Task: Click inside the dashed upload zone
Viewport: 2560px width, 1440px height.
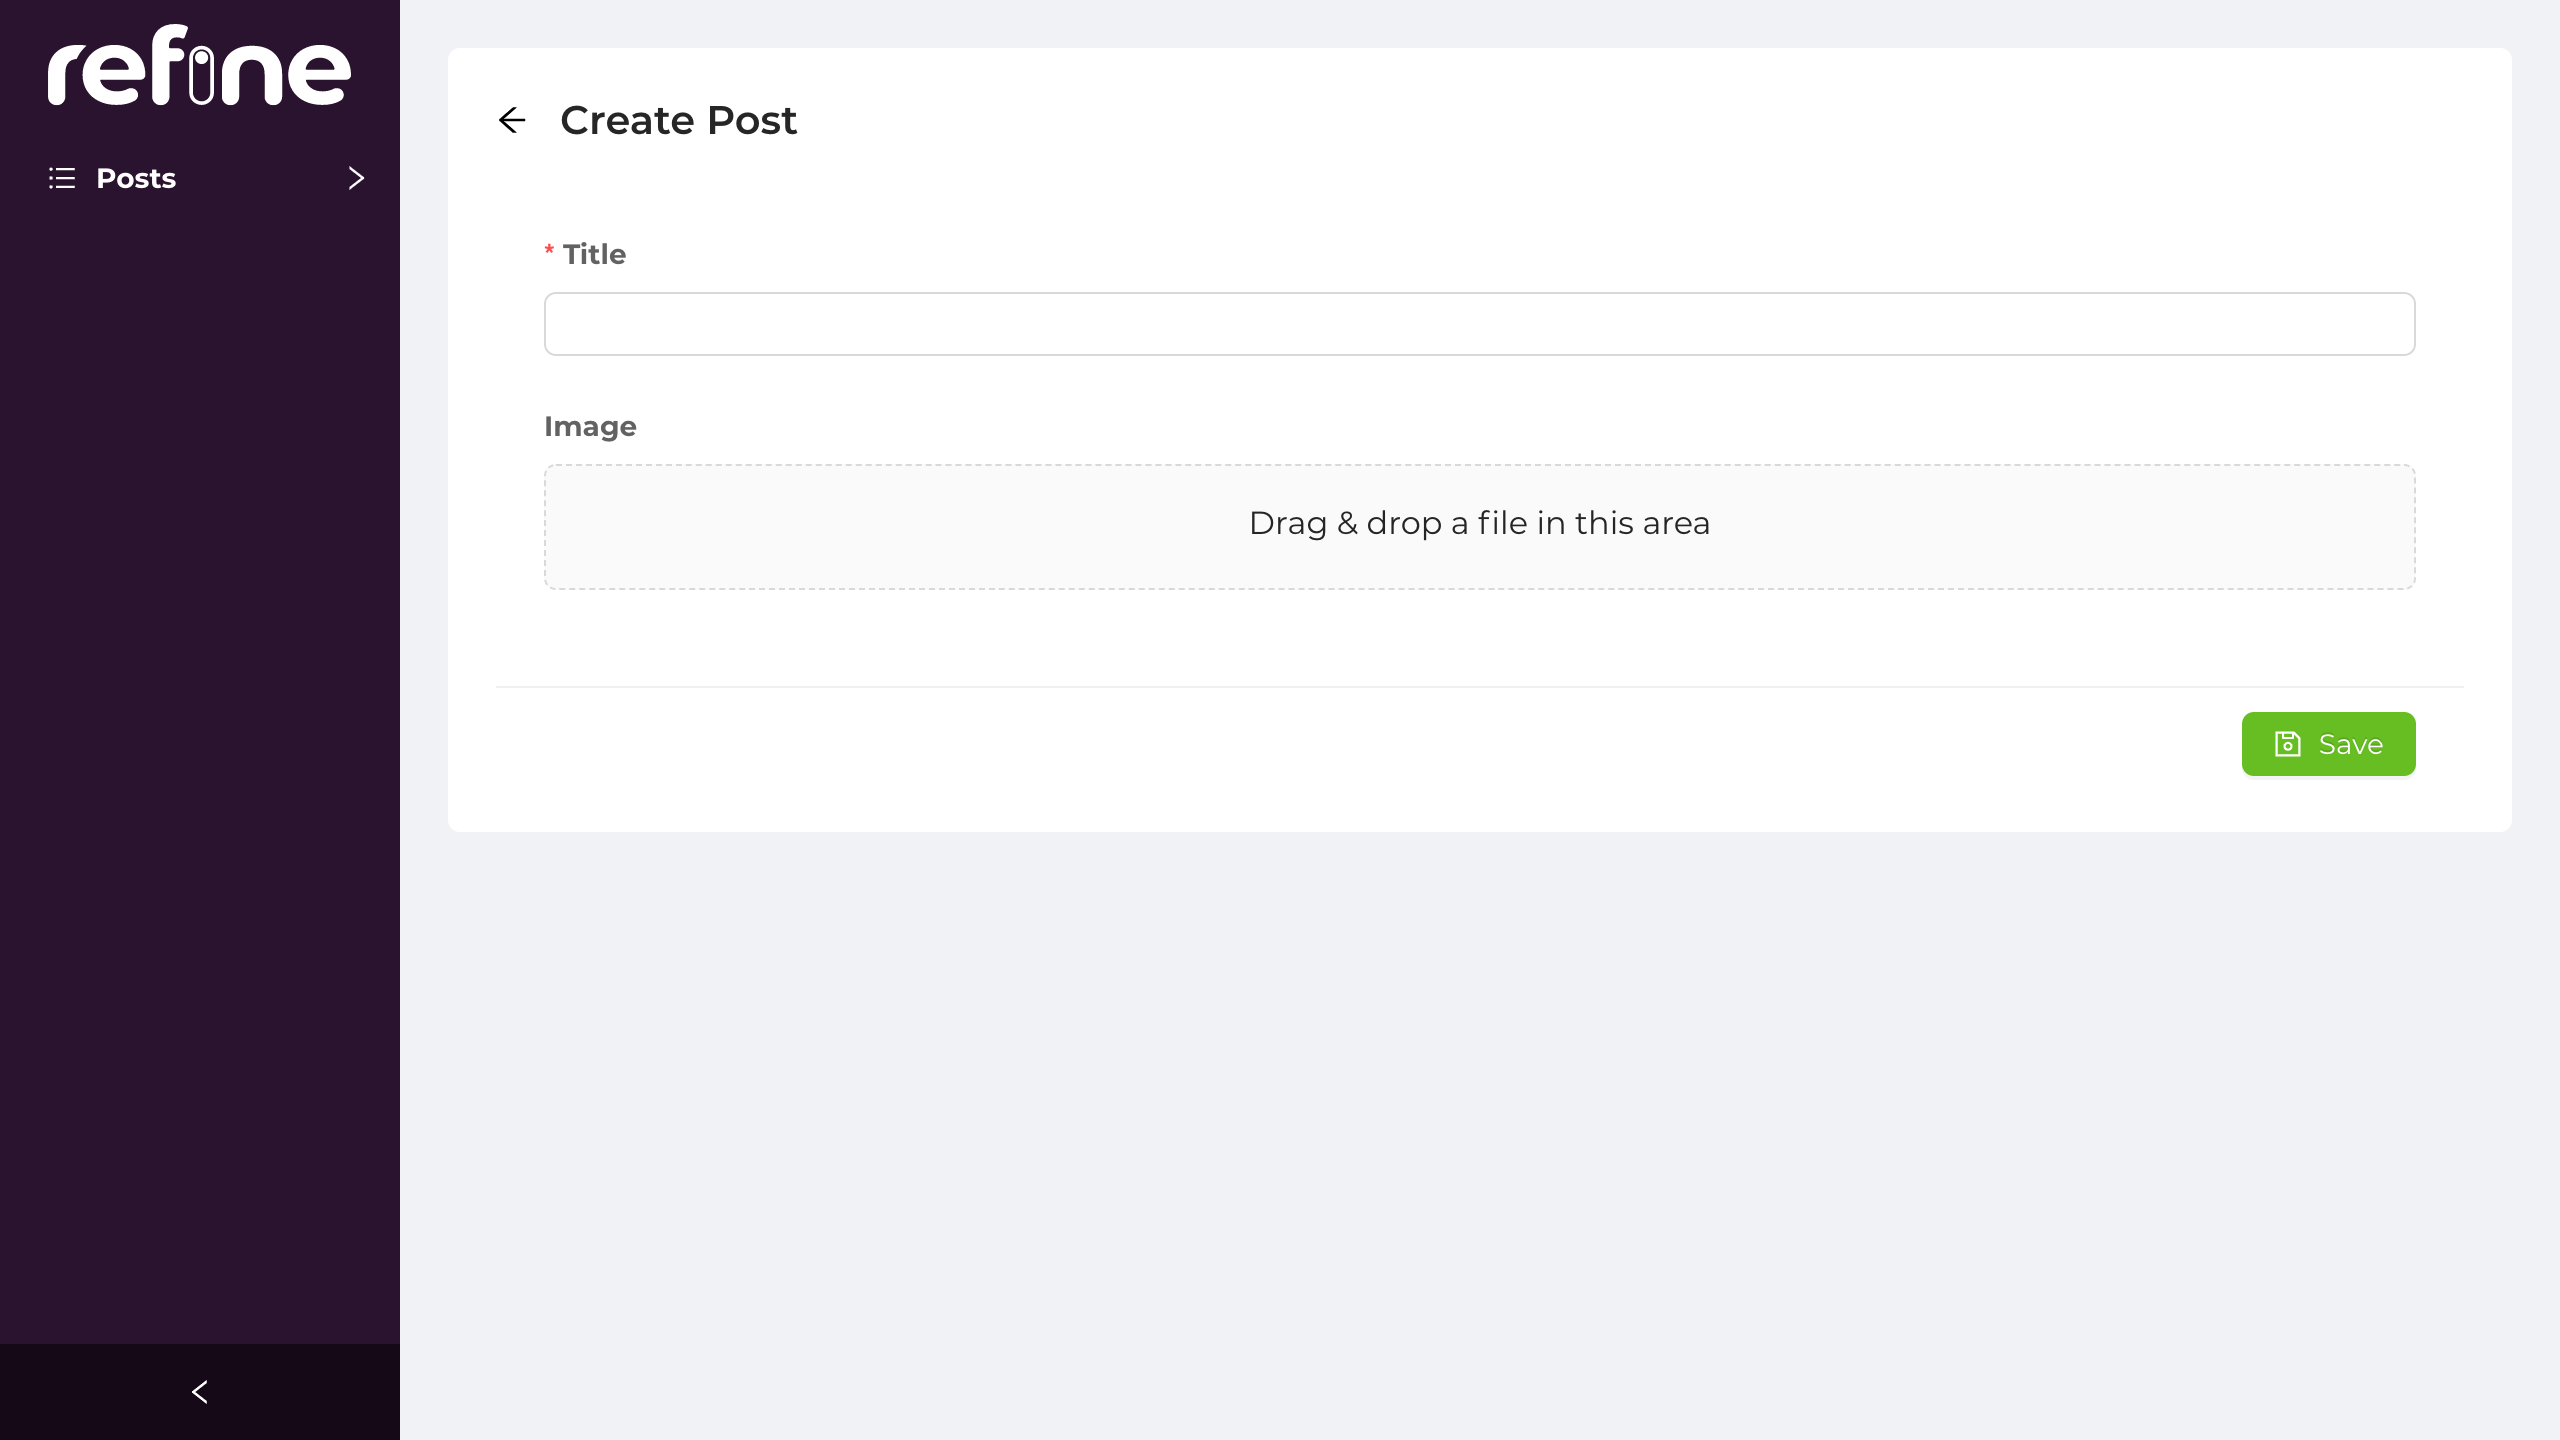Action: click(x=1478, y=525)
